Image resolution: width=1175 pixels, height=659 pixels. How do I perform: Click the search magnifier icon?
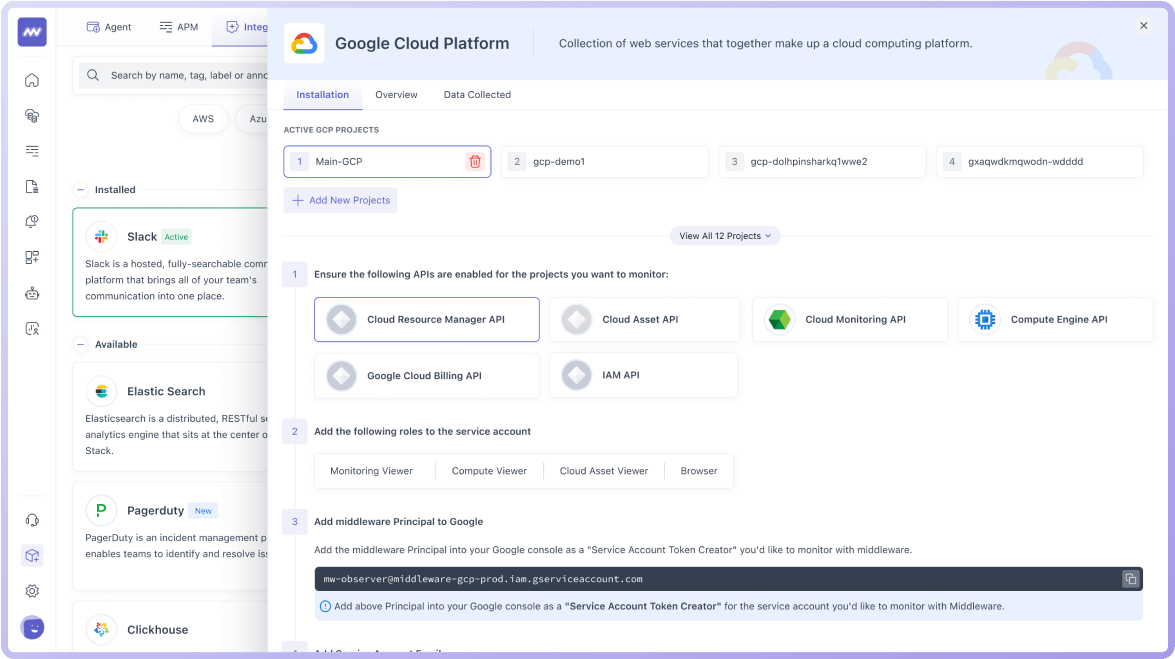pyautogui.click(x=93, y=75)
